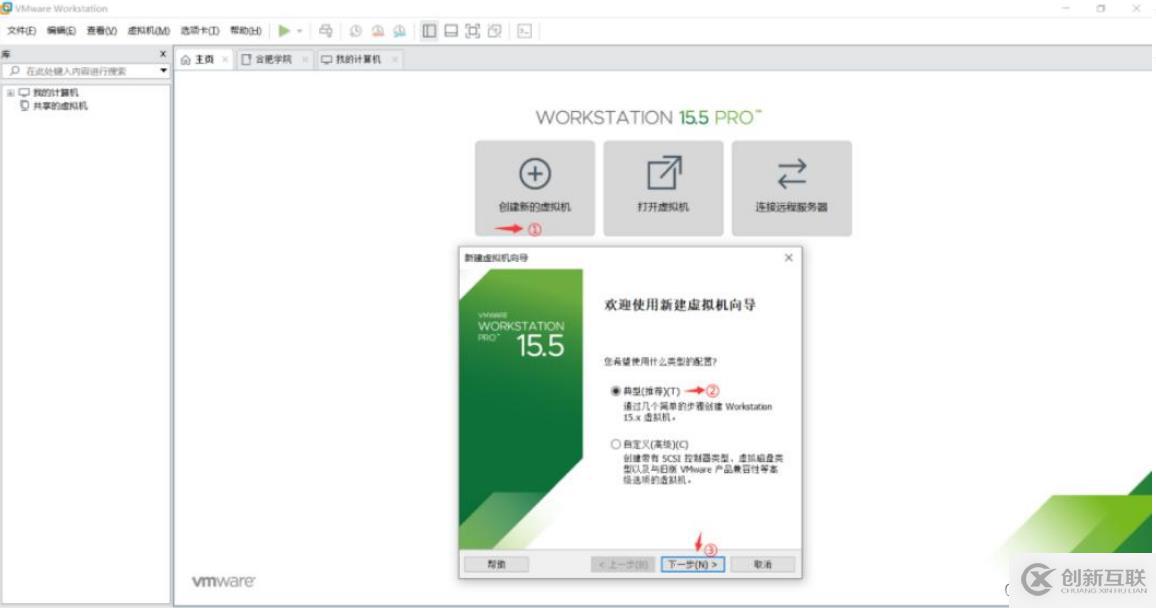Close the 新建虚拟机向导 dialog
This screenshot has height=608, width=1156.
789,257
